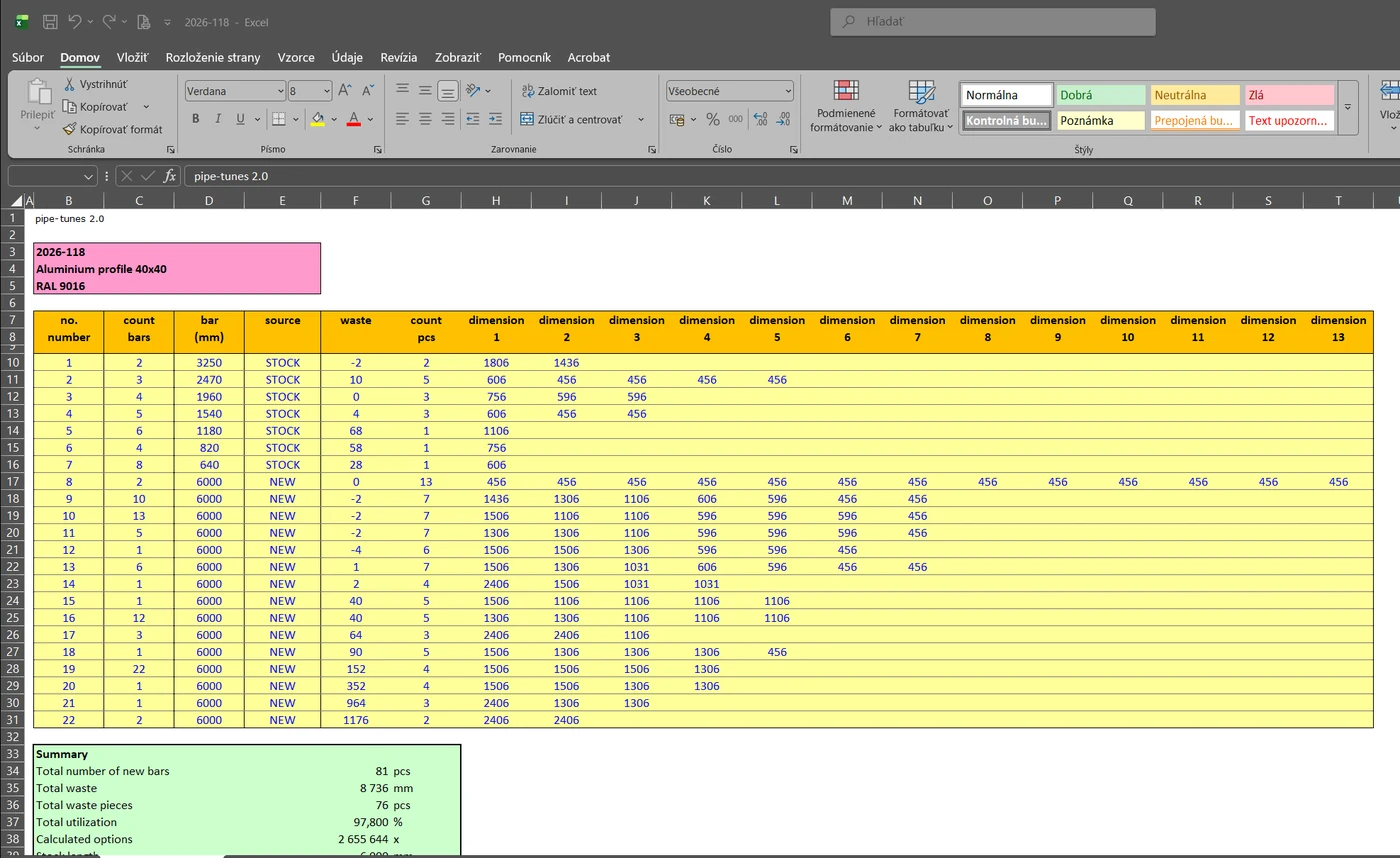Switch to the Vzorce ribbon tab
The width and height of the screenshot is (1400, 858).
(296, 57)
